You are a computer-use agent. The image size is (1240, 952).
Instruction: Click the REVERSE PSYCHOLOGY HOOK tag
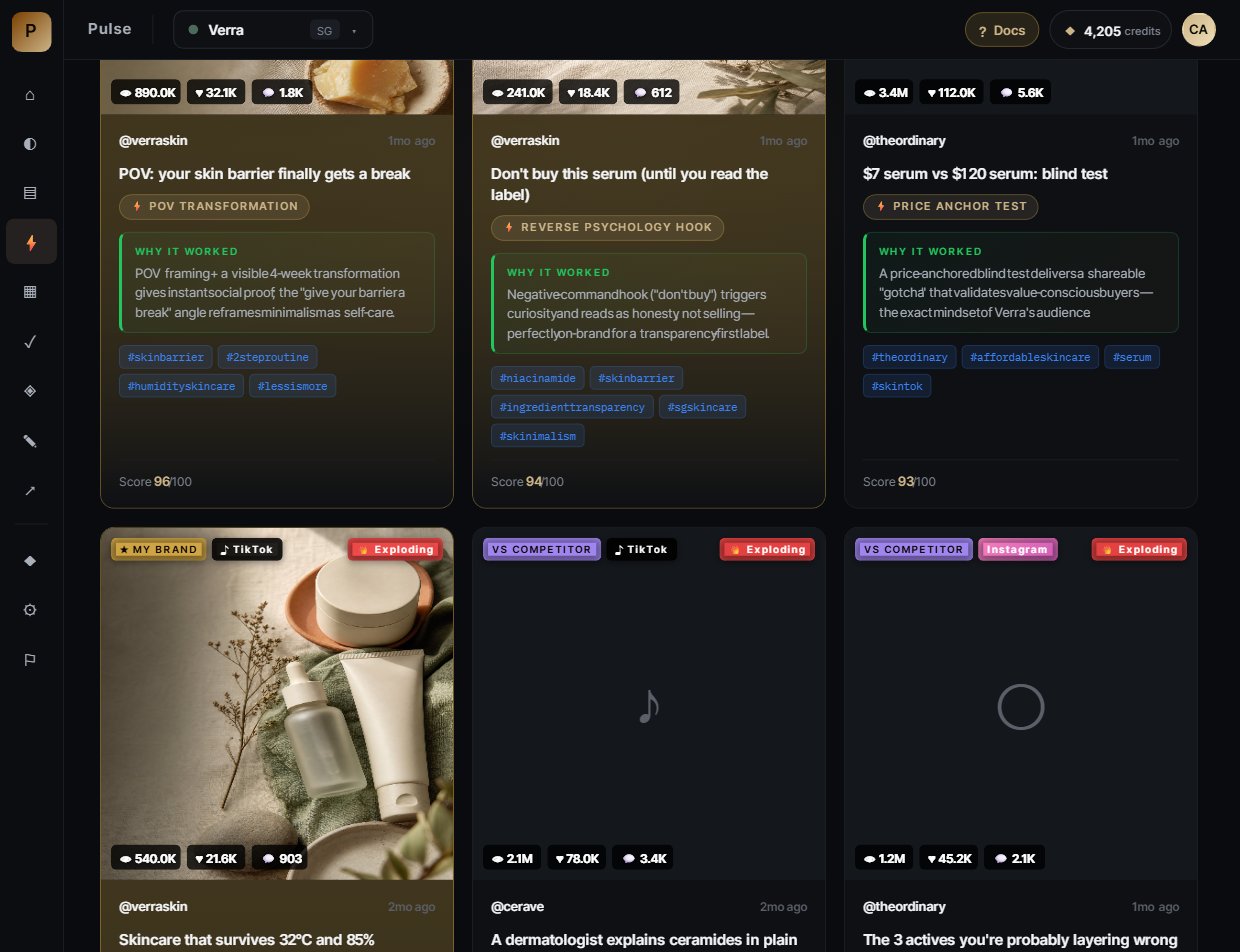coord(607,227)
